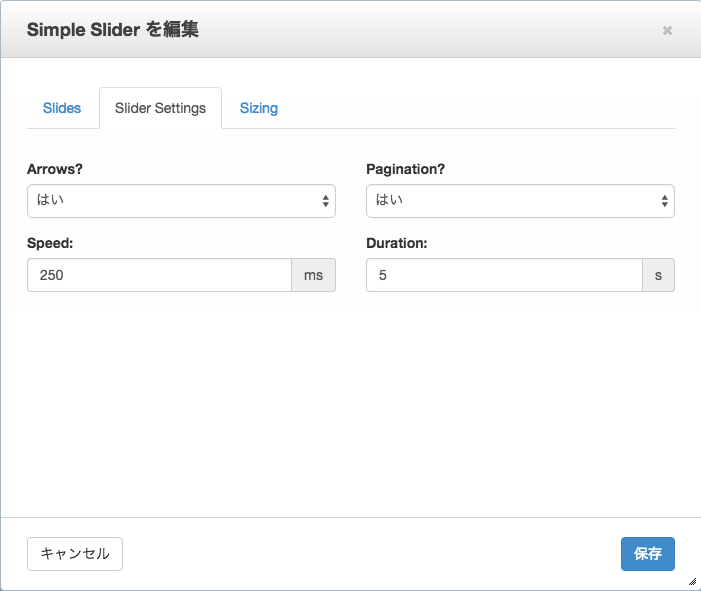This screenshot has width=701, height=591.
Task: Click the ms unit addon beside Speed
Action: point(313,275)
